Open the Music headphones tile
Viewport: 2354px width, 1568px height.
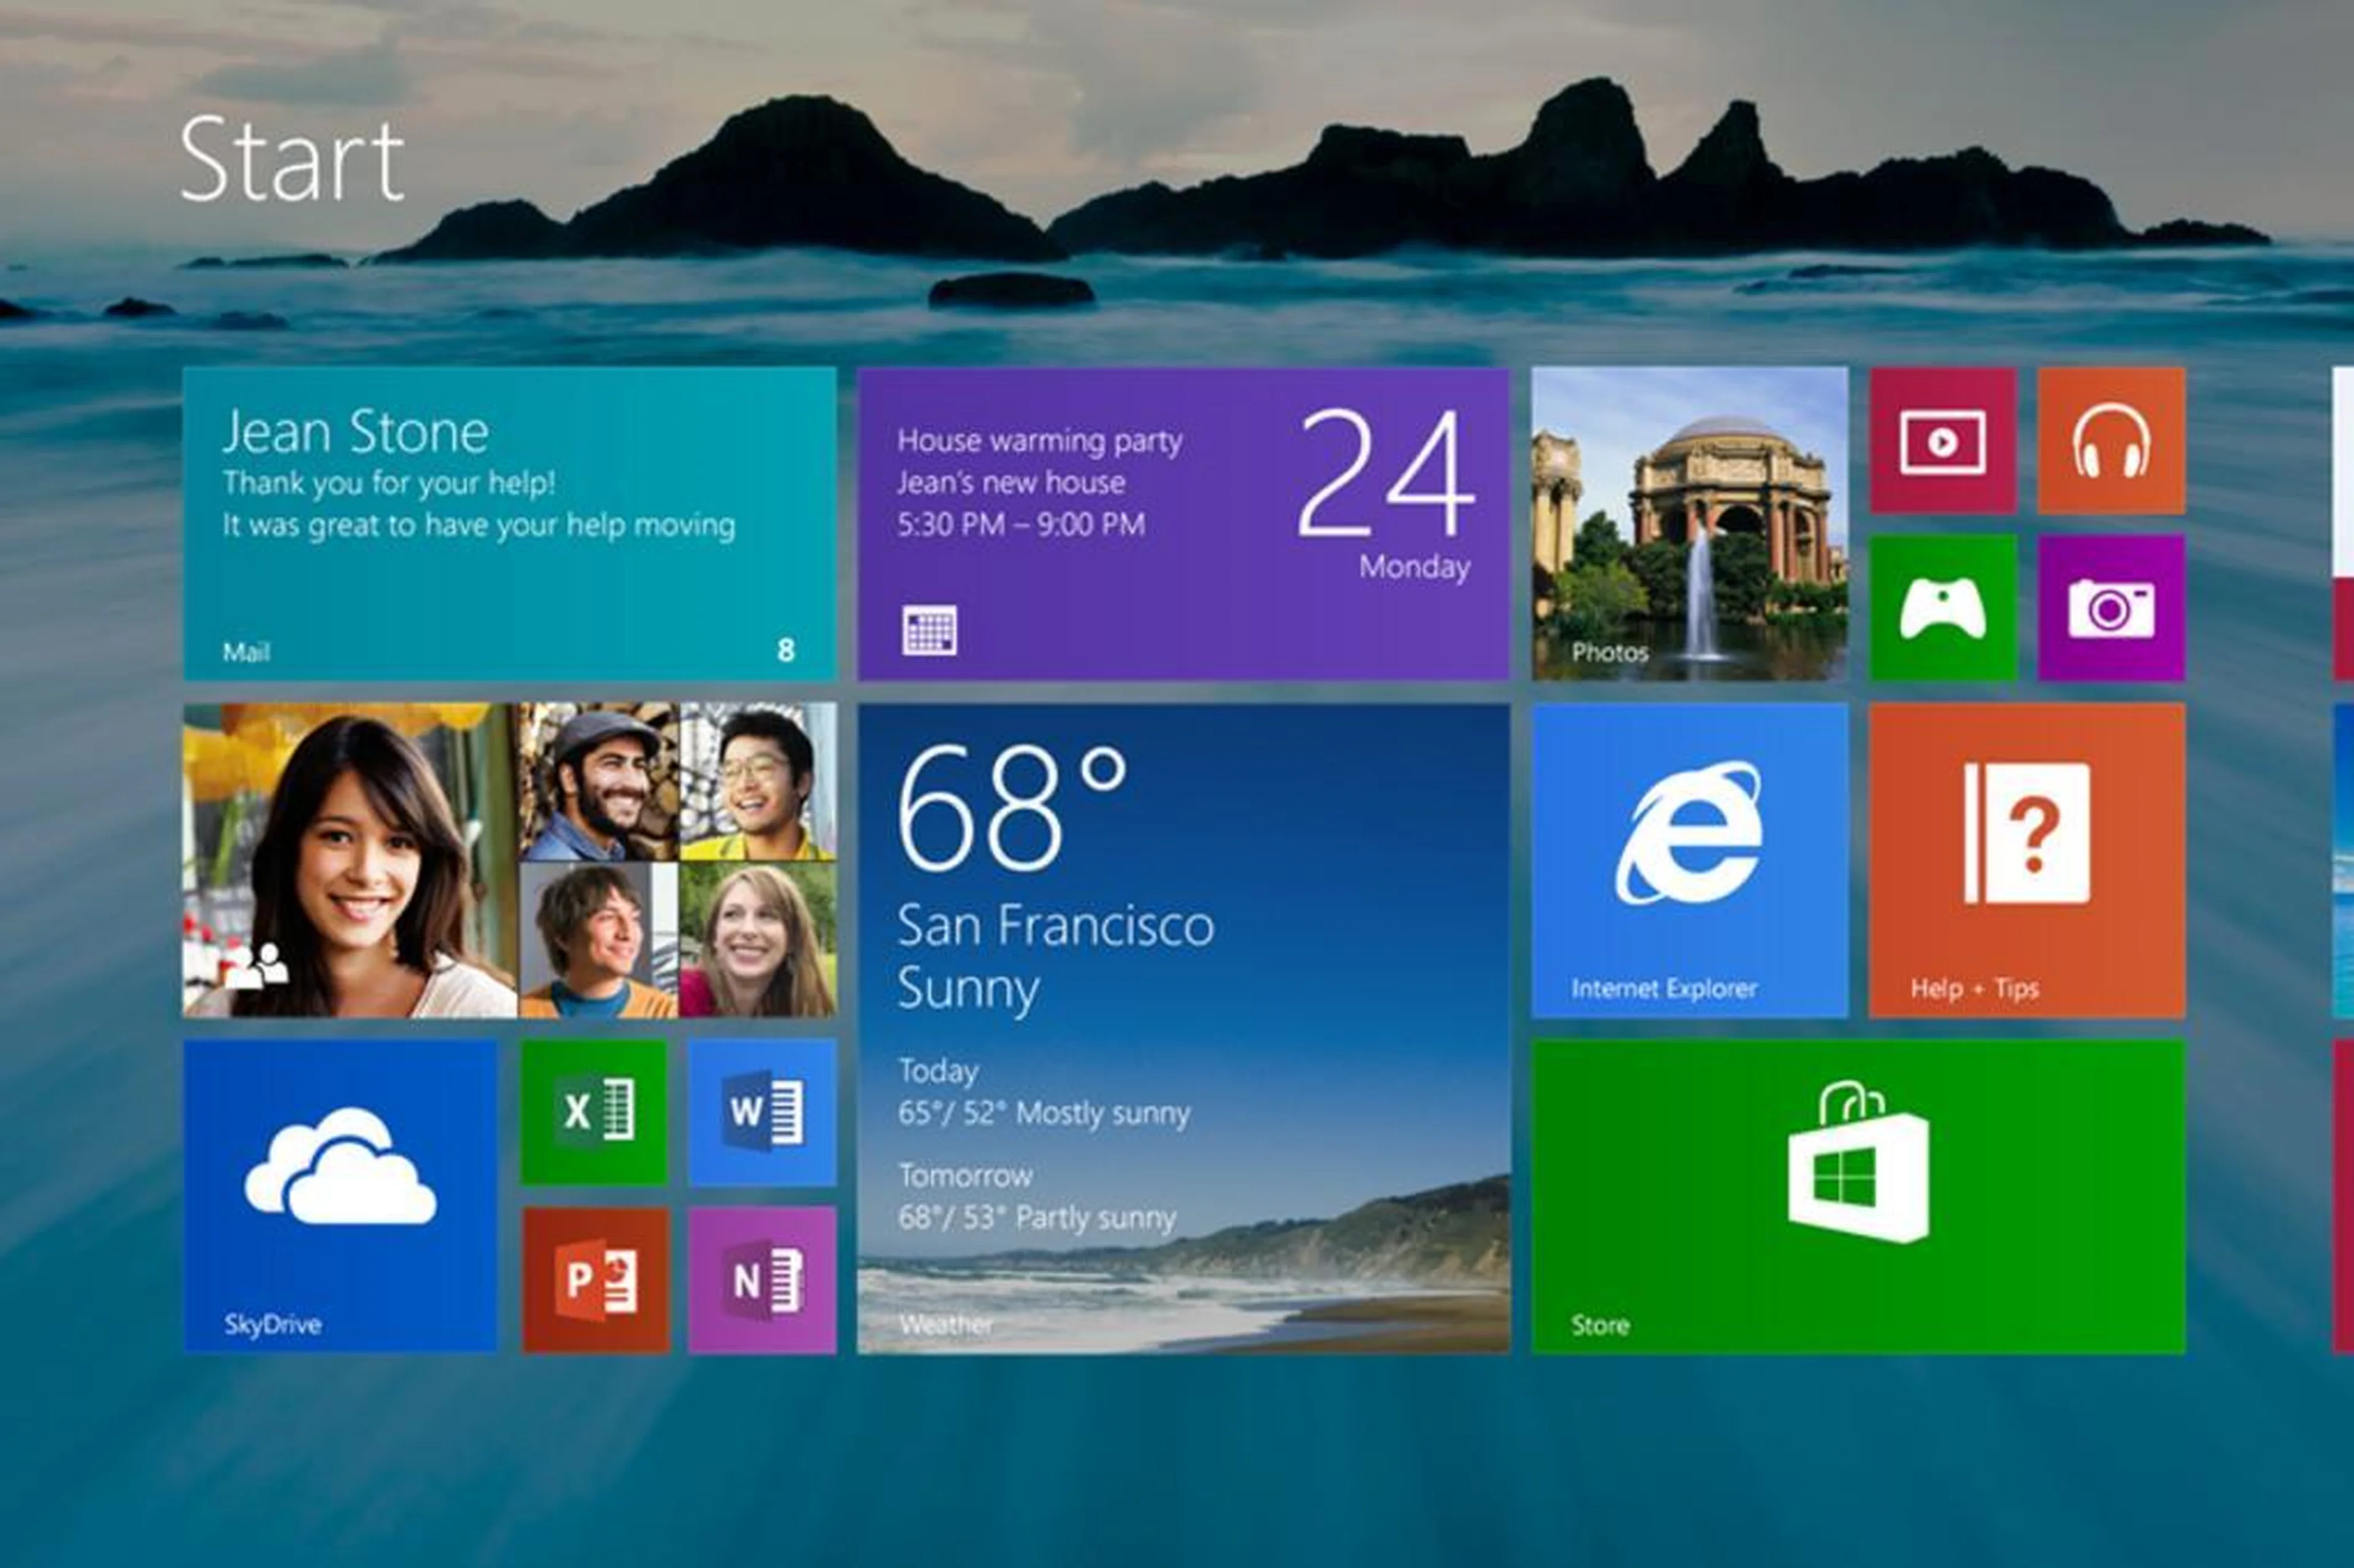(2111, 441)
